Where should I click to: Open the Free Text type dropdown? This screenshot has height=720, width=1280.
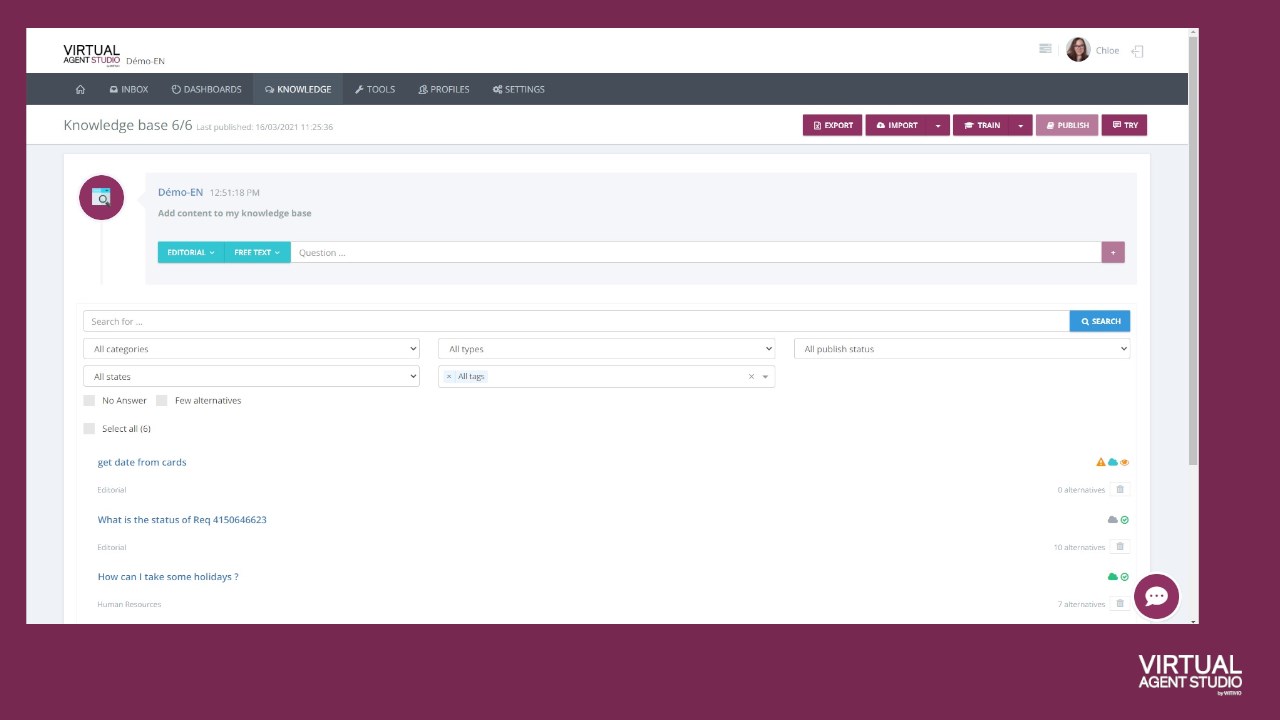point(257,252)
